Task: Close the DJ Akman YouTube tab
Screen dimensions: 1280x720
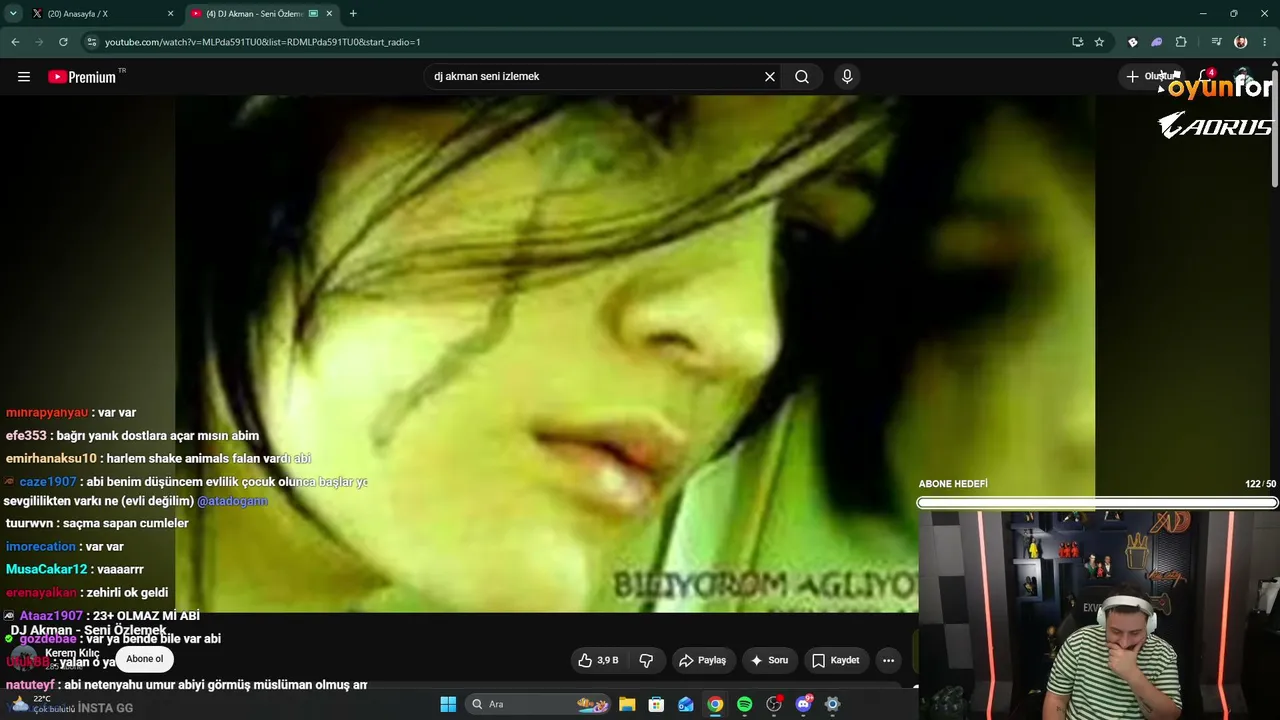Action: [329, 14]
